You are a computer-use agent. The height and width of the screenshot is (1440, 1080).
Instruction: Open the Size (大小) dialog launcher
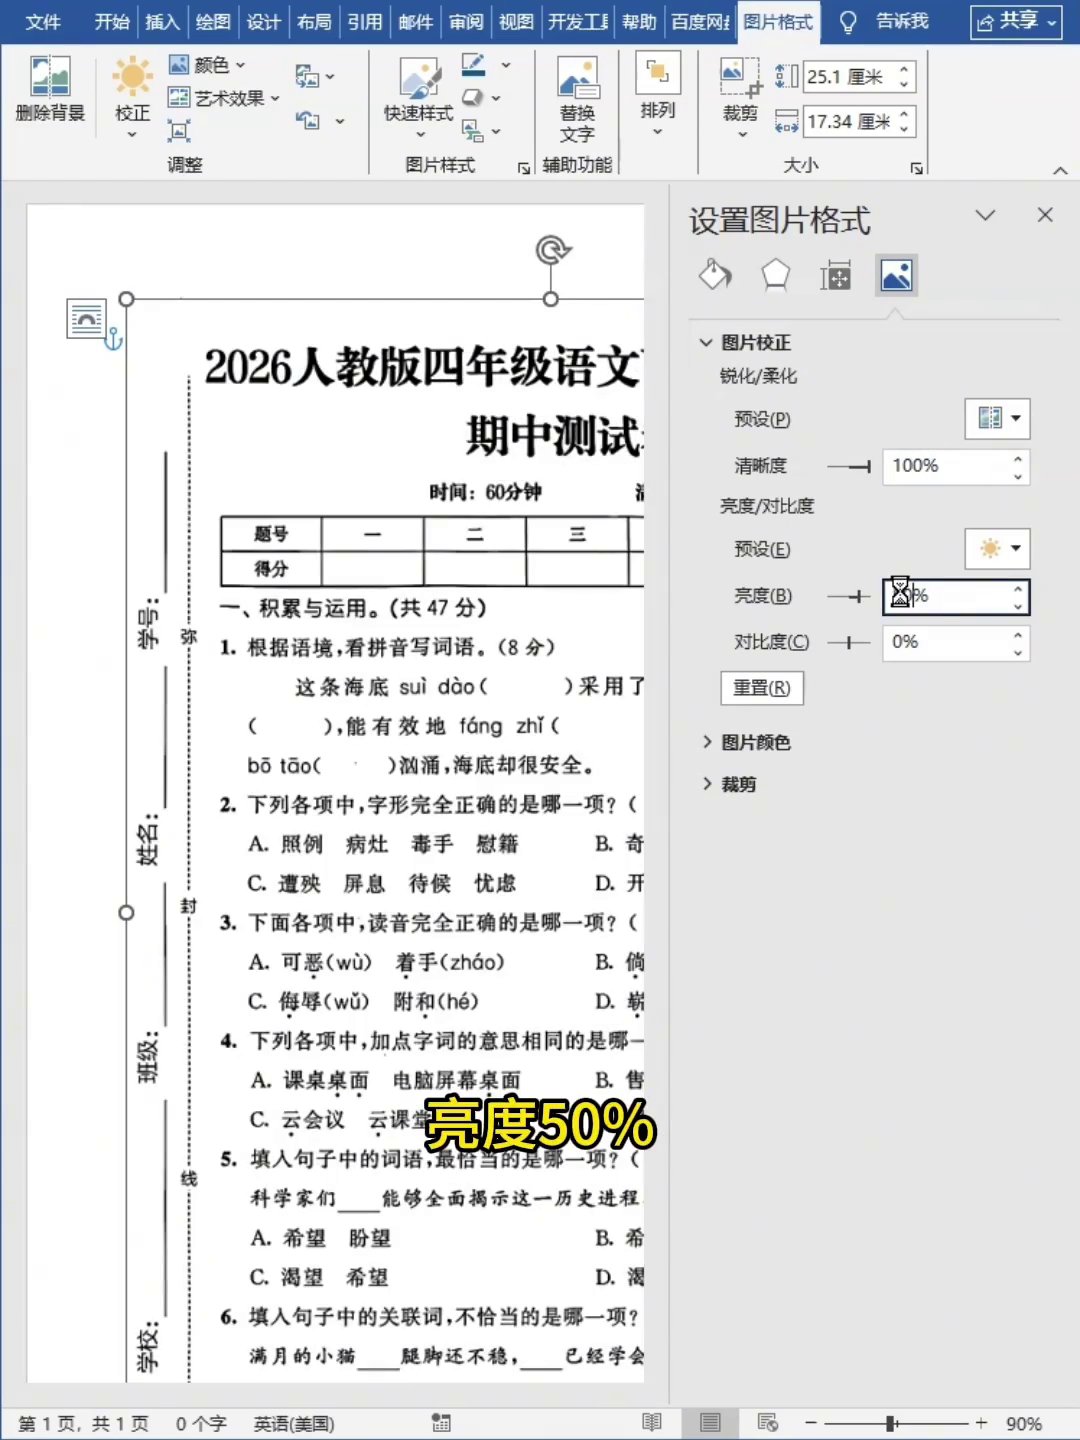[917, 168]
